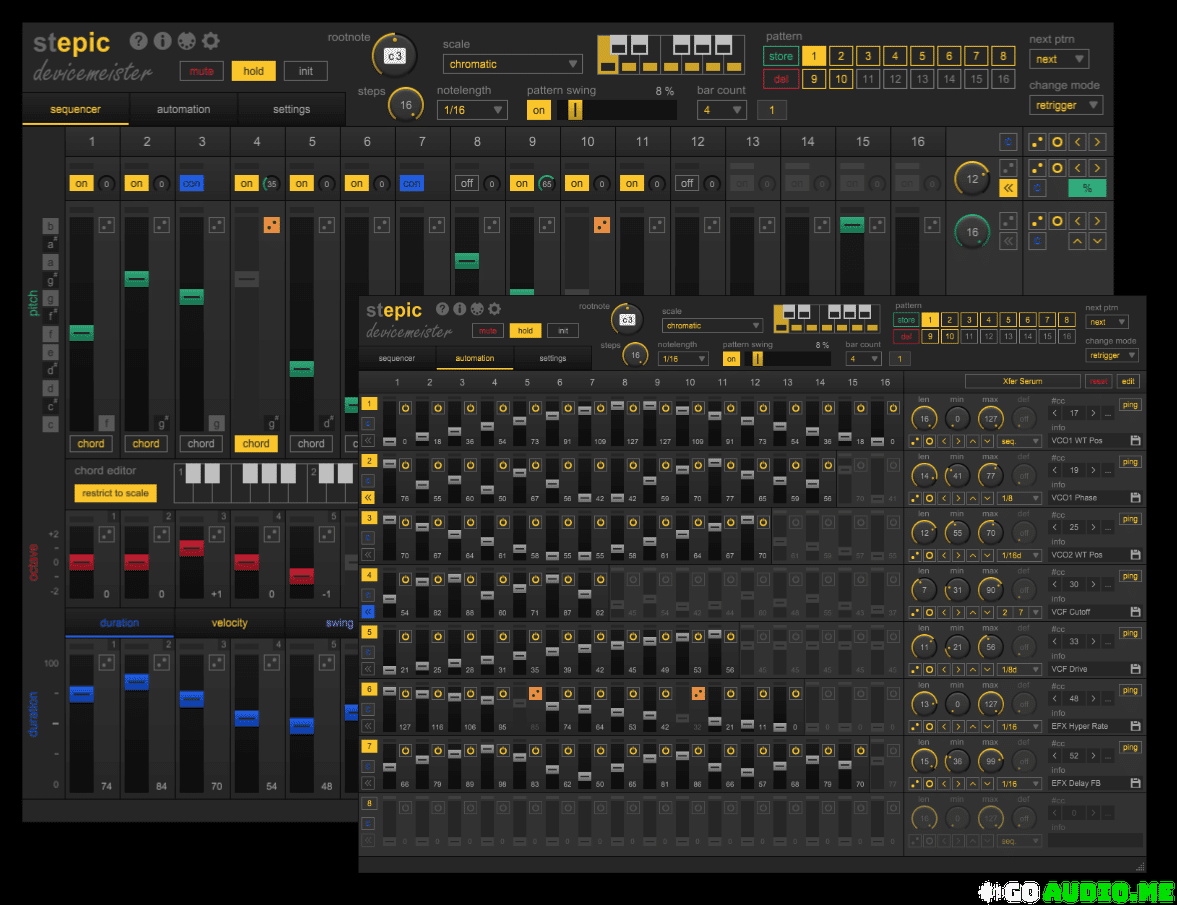Open chromatic scale dropdown in front window
Viewport: 1177px width, 905px height.
(x=712, y=326)
